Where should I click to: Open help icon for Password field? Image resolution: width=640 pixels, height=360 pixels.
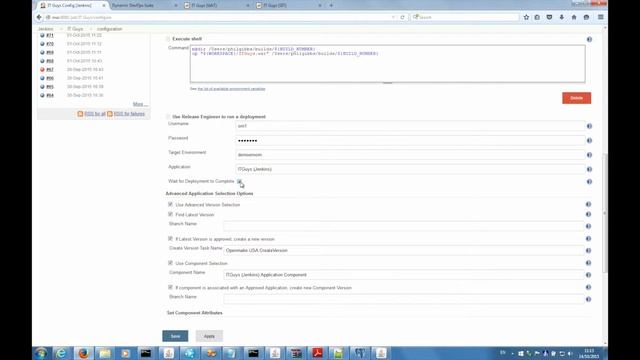tap(589, 140)
